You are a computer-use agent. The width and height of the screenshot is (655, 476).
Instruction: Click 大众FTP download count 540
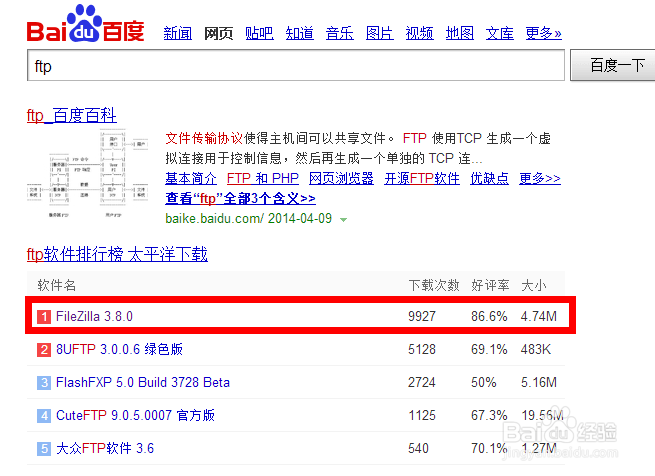point(419,448)
